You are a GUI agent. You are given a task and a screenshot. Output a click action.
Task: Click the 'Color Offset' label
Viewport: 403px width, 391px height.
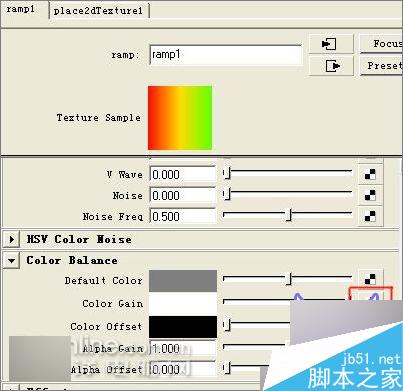(x=106, y=326)
